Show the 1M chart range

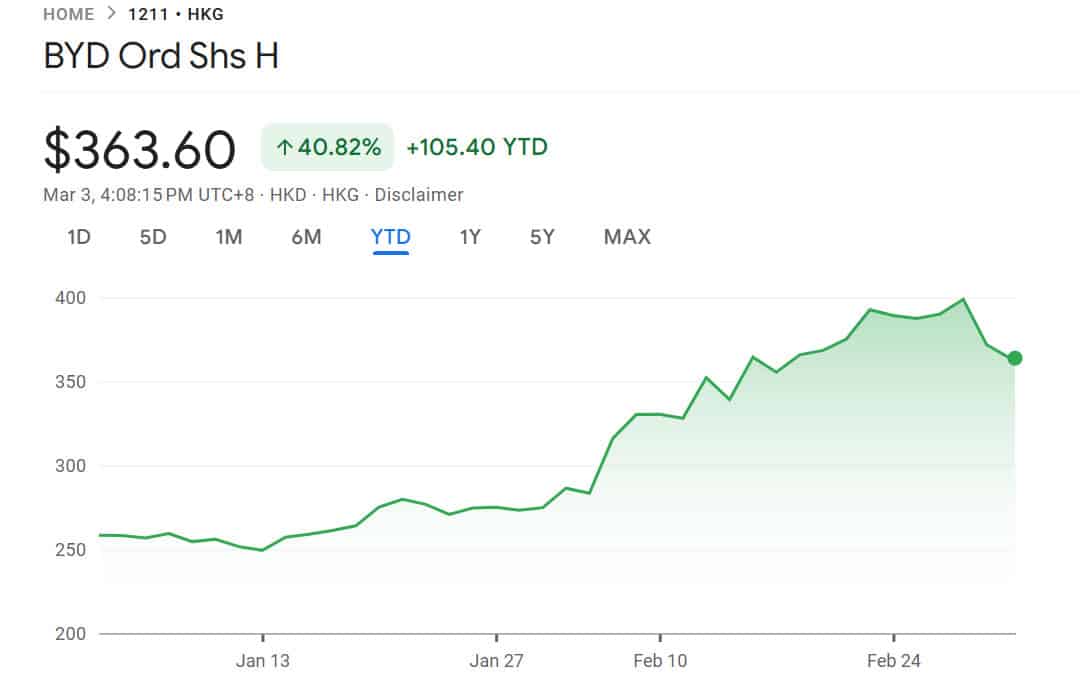[229, 237]
